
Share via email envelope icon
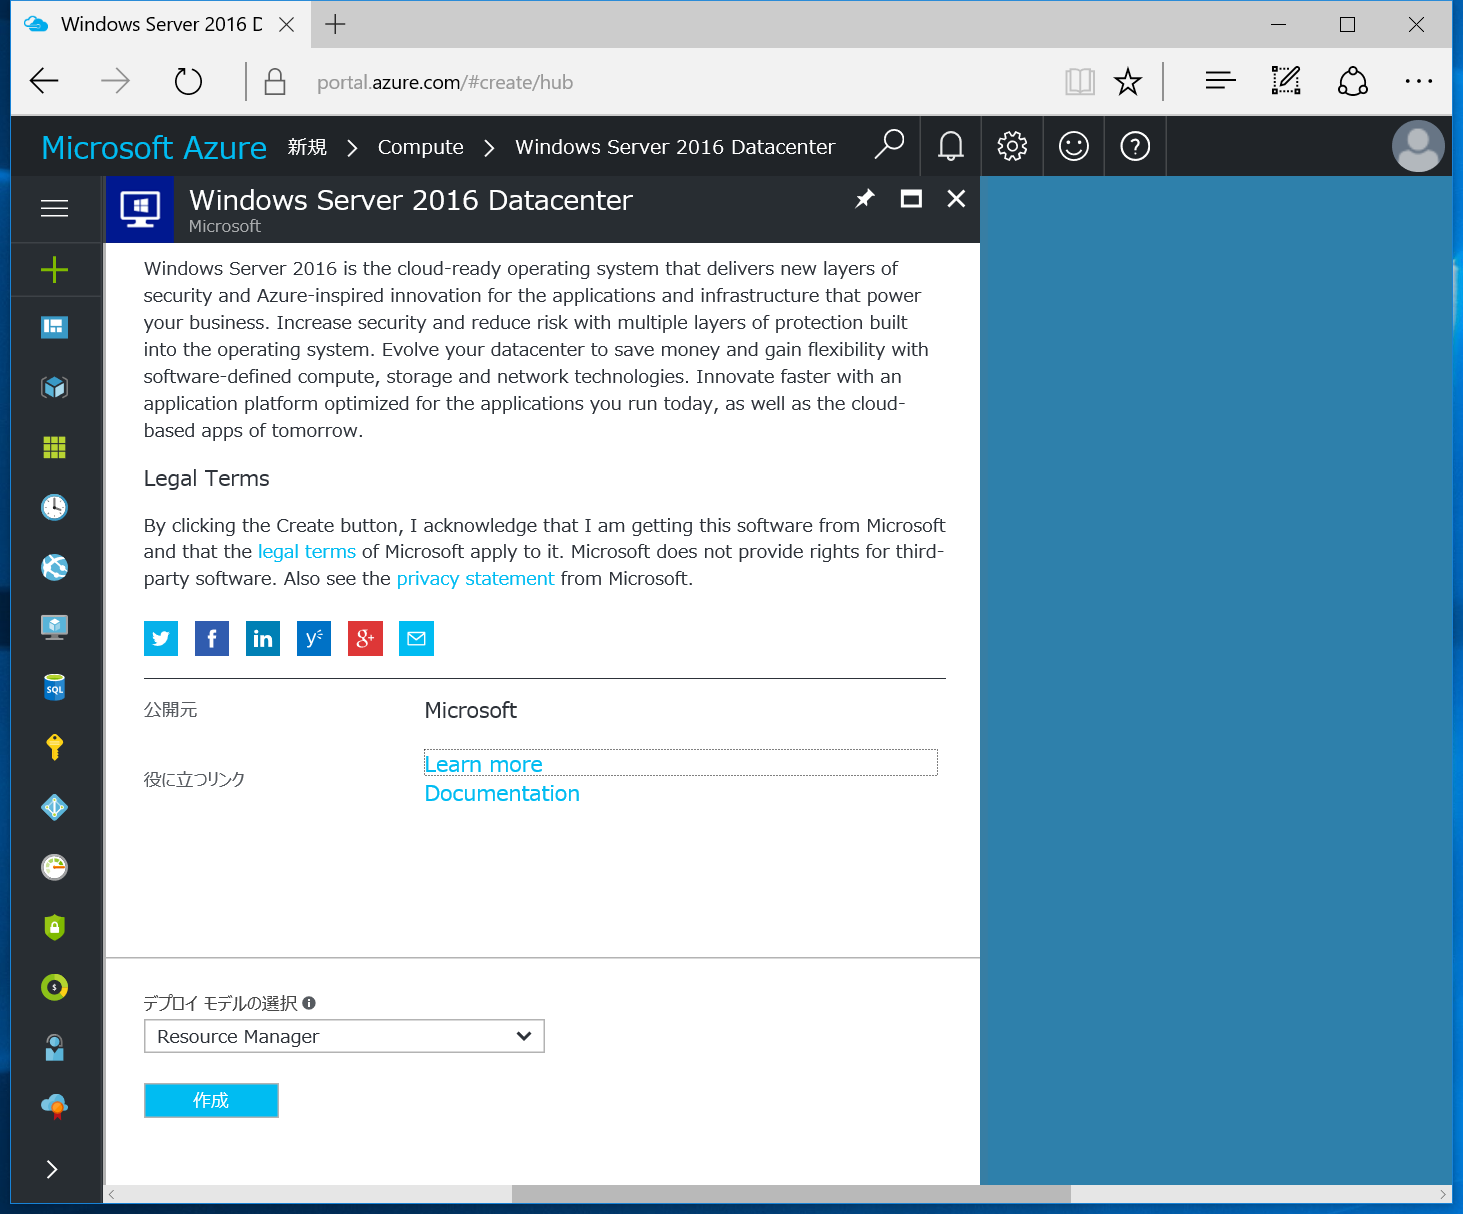tap(416, 638)
